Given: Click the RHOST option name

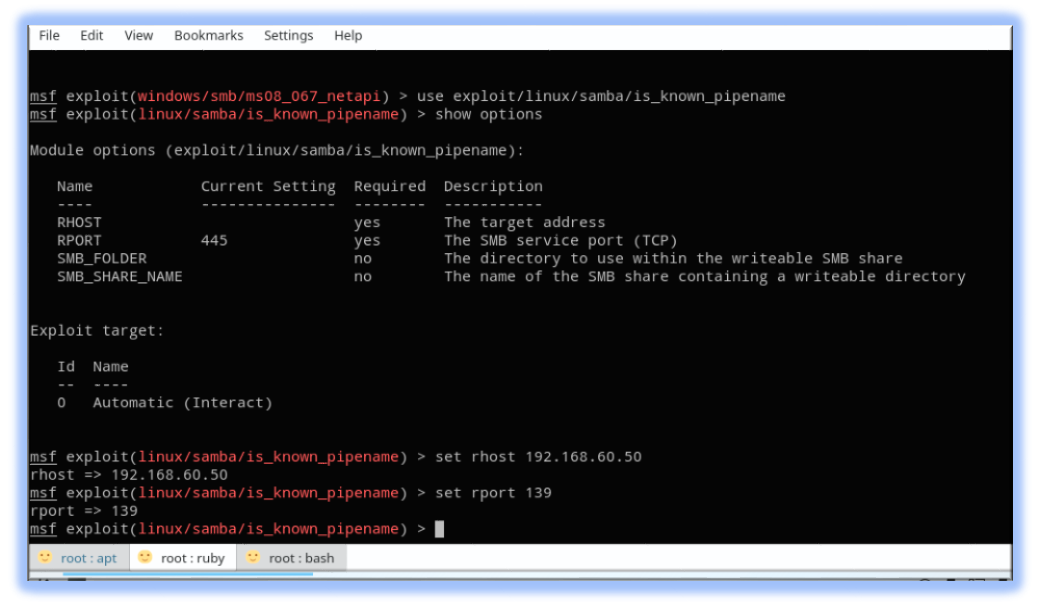Looking at the screenshot, I should pyautogui.click(x=80, y=223).
